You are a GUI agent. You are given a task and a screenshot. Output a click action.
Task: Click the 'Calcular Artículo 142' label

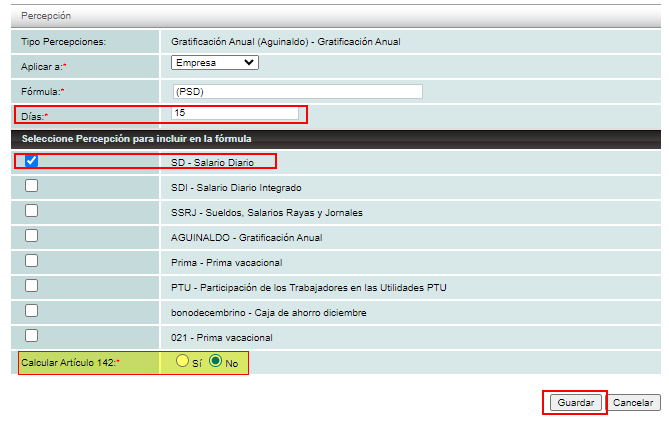click(67, 362)
